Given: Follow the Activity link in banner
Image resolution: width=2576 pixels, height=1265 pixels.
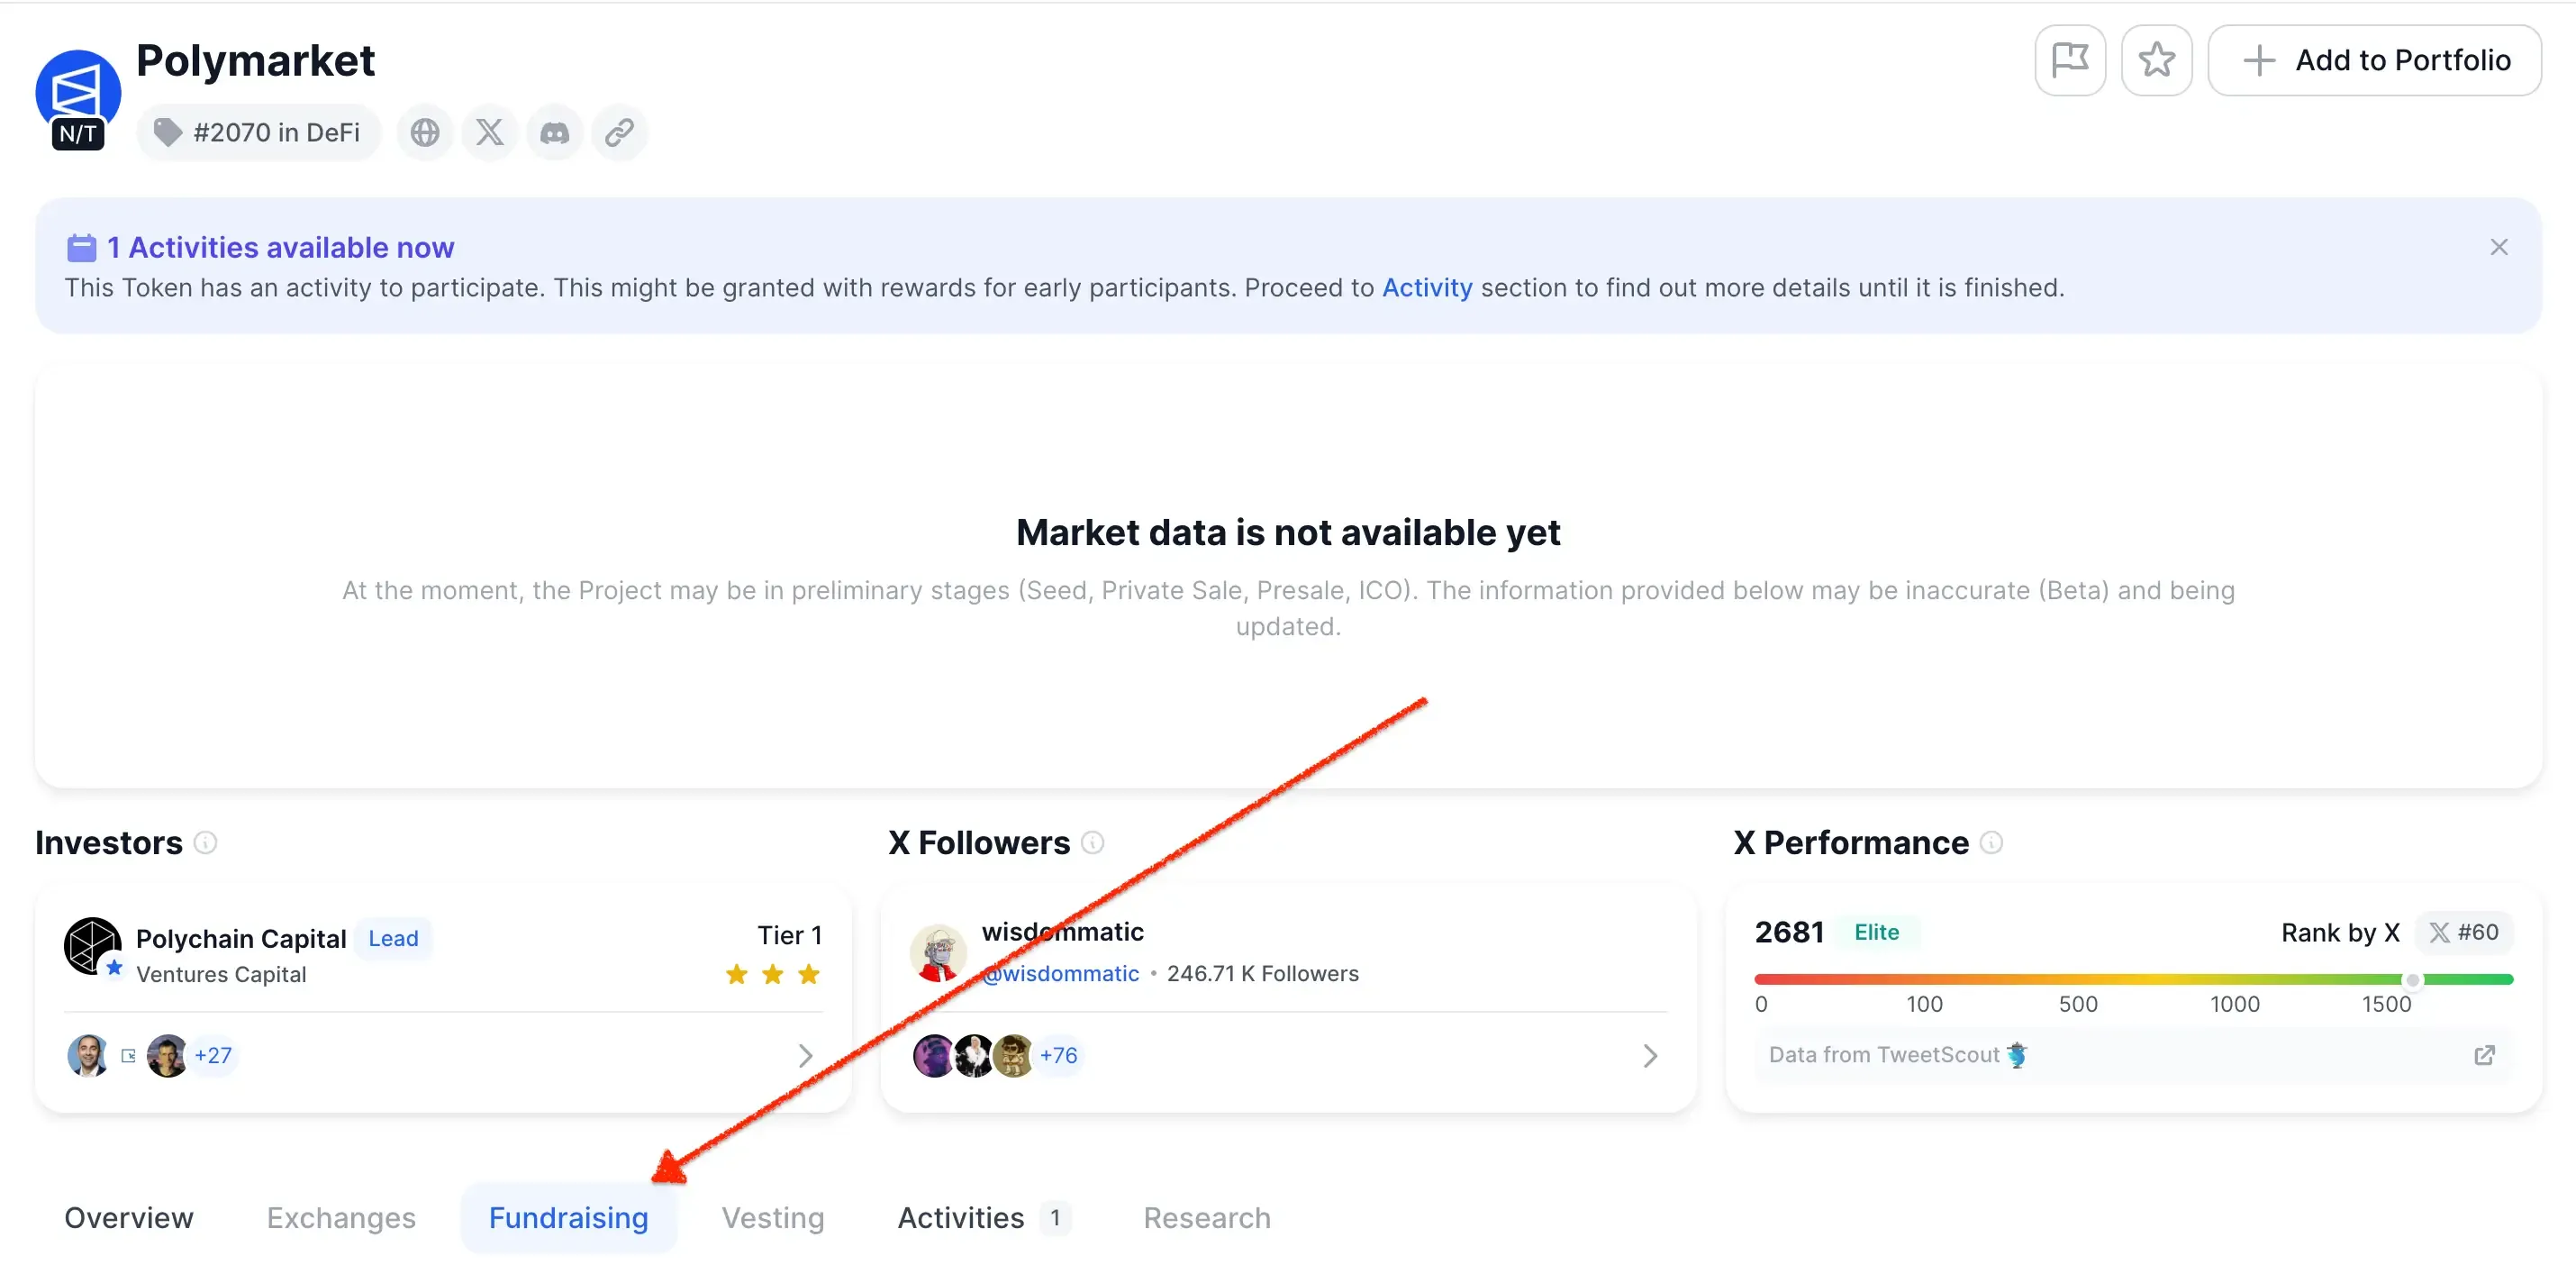Looking at the screenshot, I should click(x=1427, y=288).
